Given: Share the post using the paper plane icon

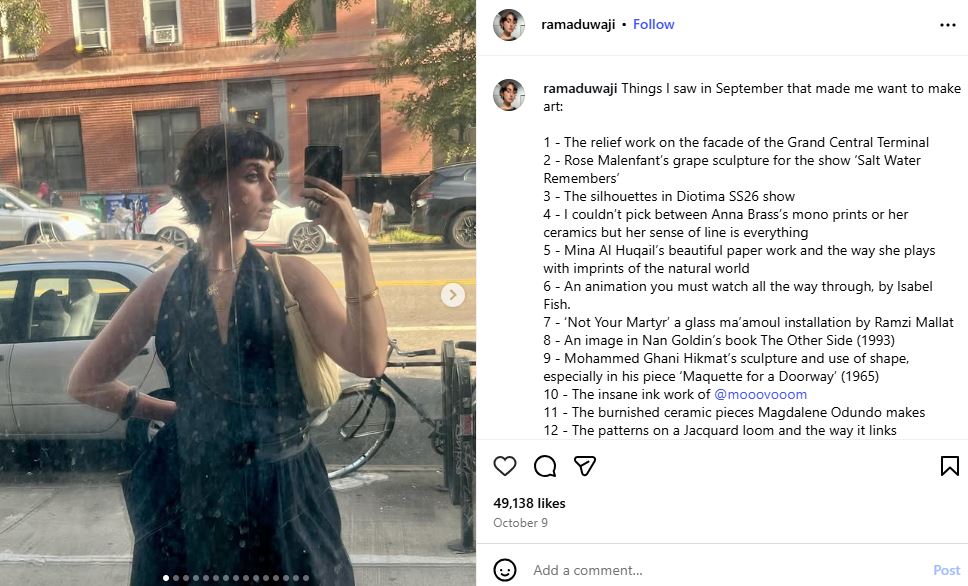Looking at the screenshot, I should click(585, 466).
